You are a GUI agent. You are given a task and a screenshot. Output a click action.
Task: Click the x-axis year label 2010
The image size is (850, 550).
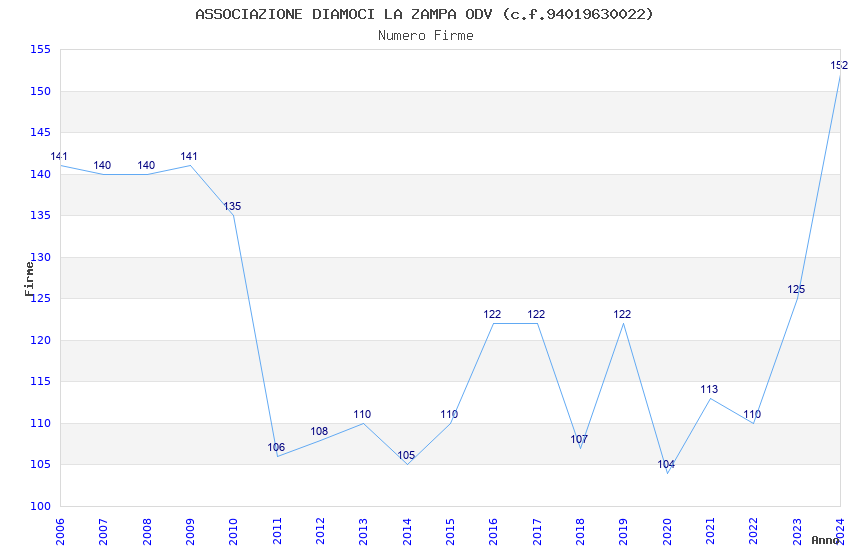pyautogui.click(x=233, y=532)
